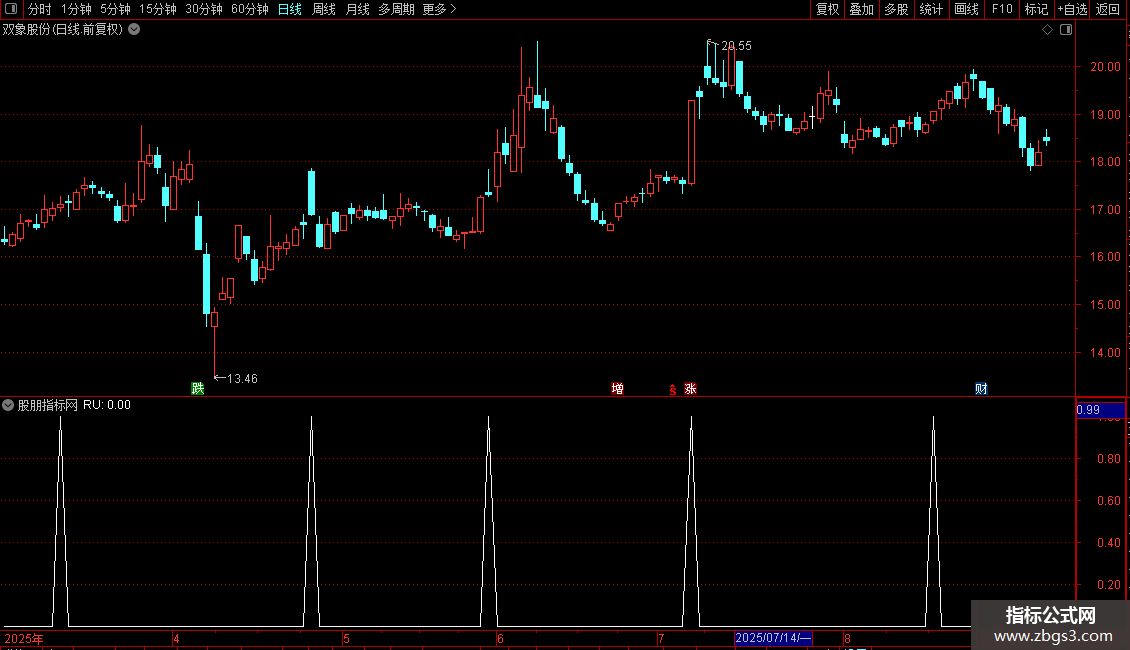Select the 5分钟 period
This screenshot has height=650, width=1130.
(x=115, y=9)
